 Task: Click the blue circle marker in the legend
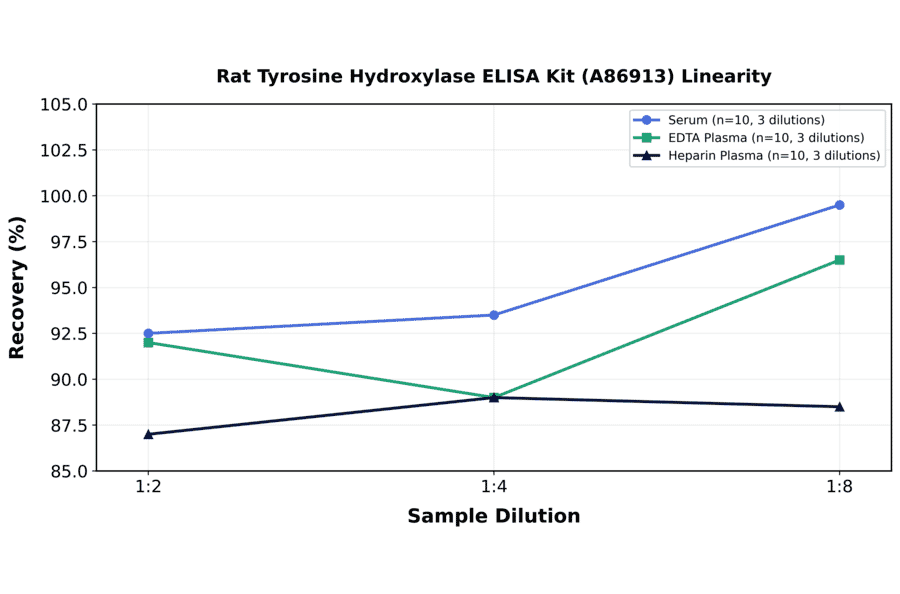646,120
